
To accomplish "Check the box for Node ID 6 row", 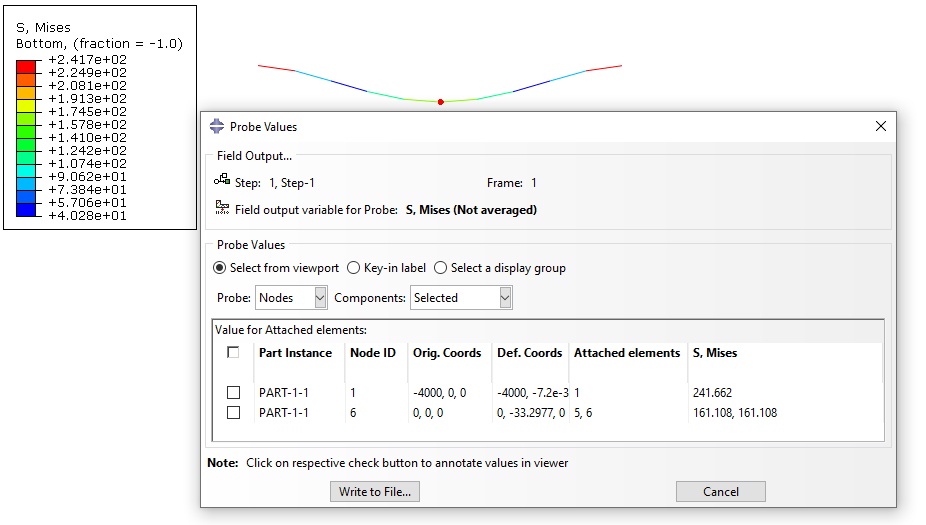I will pyautogui.click(x=234, y=413).
